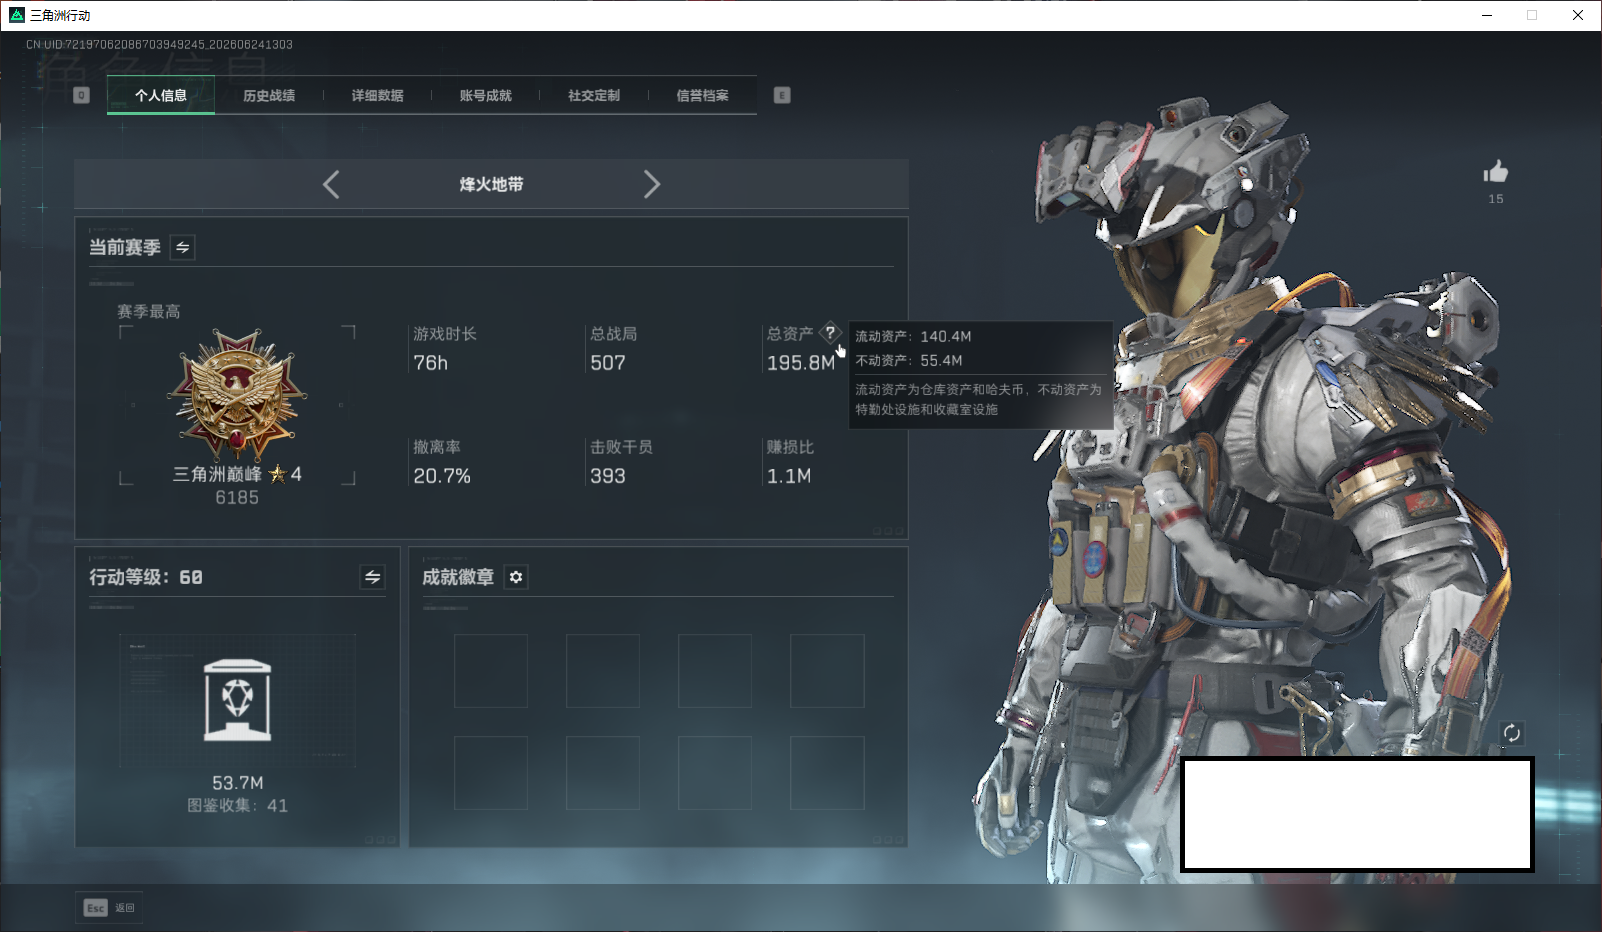Open the total assets question mark help
The width and height of the screenshot is (1602, 932).
(x=830, y=333)
